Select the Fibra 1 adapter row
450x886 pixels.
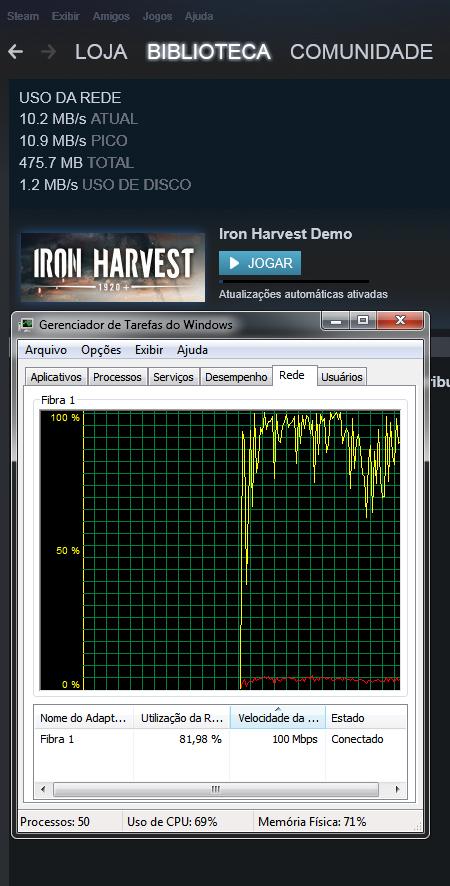pos(220,739)
